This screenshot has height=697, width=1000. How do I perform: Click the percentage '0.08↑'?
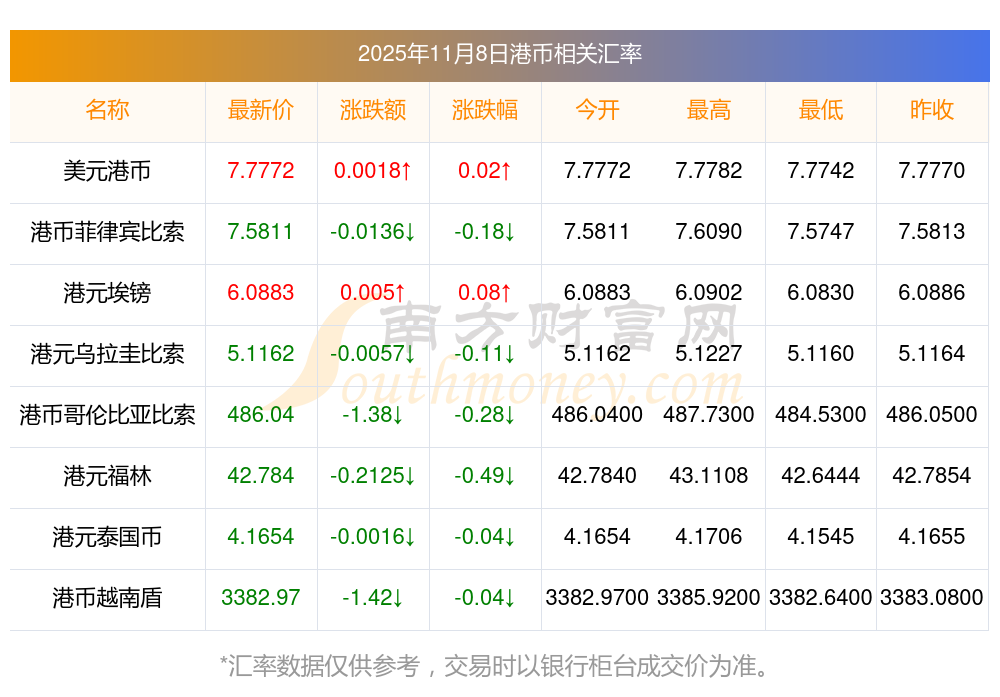pyautogui.click(x=485, y=293)
